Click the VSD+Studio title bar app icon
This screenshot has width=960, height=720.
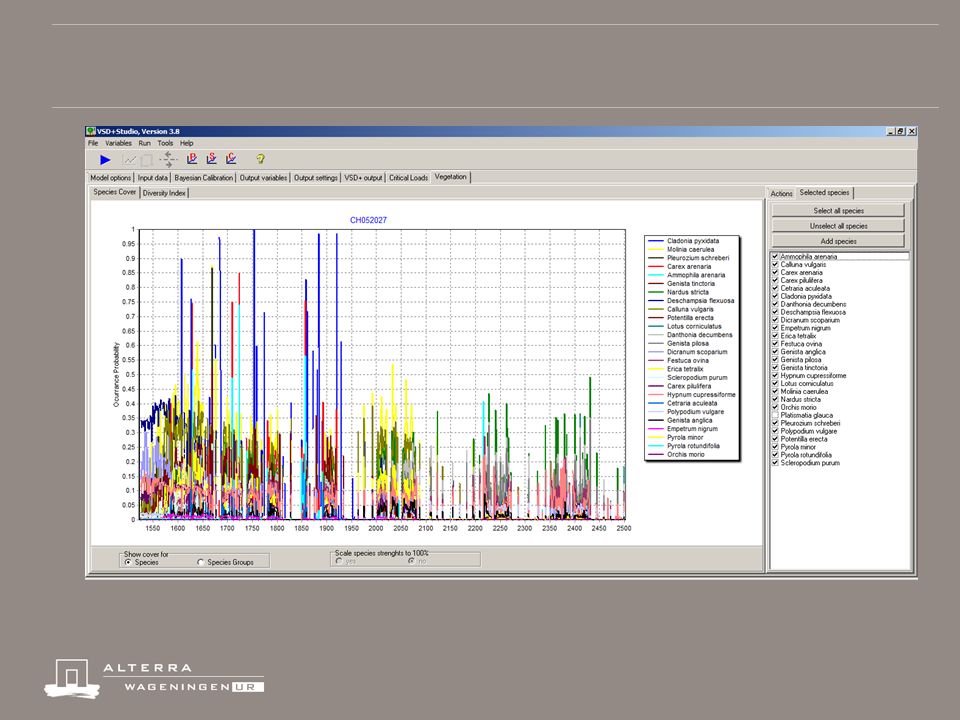[91, 131]
